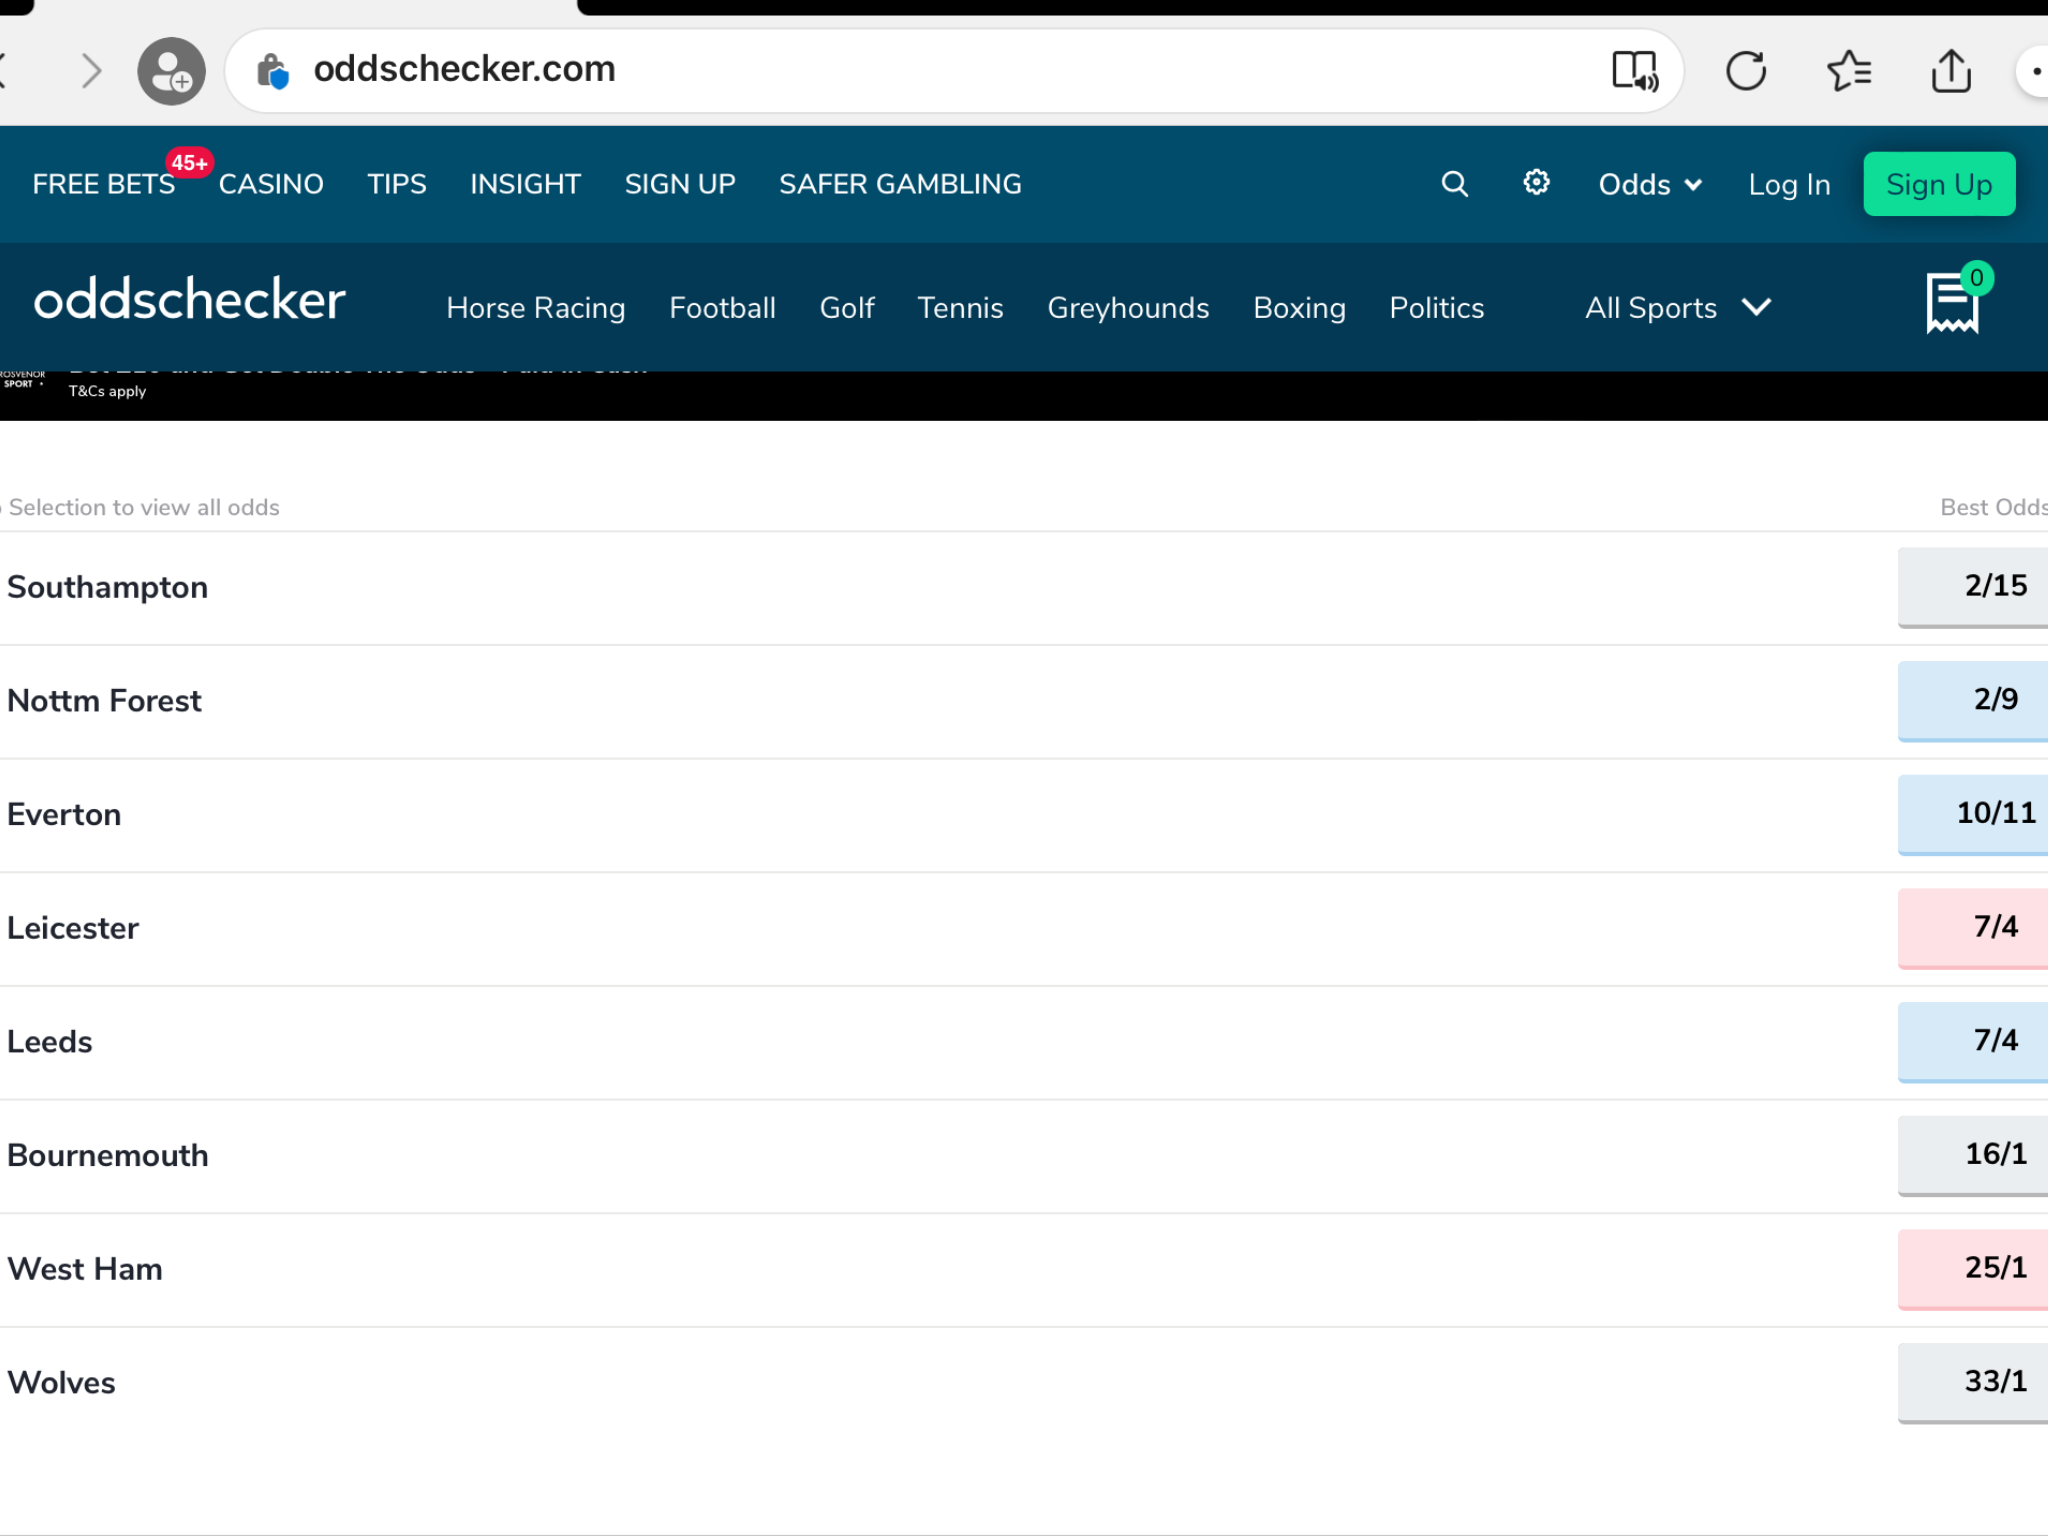Open FREE BETS menu item
Screen dimensions: 2048x1536
tap(104, 185)
